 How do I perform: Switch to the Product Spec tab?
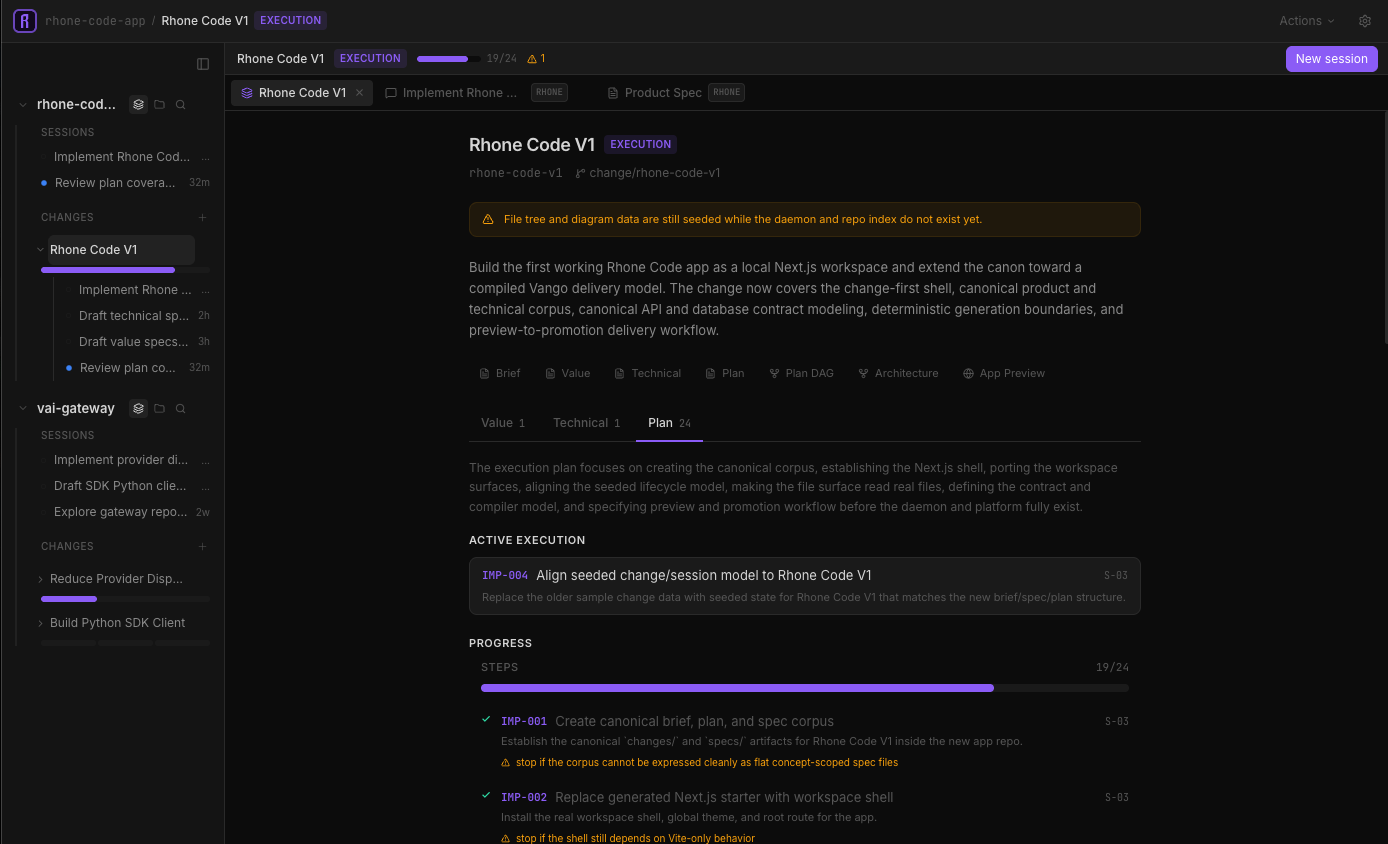point(676,93)
